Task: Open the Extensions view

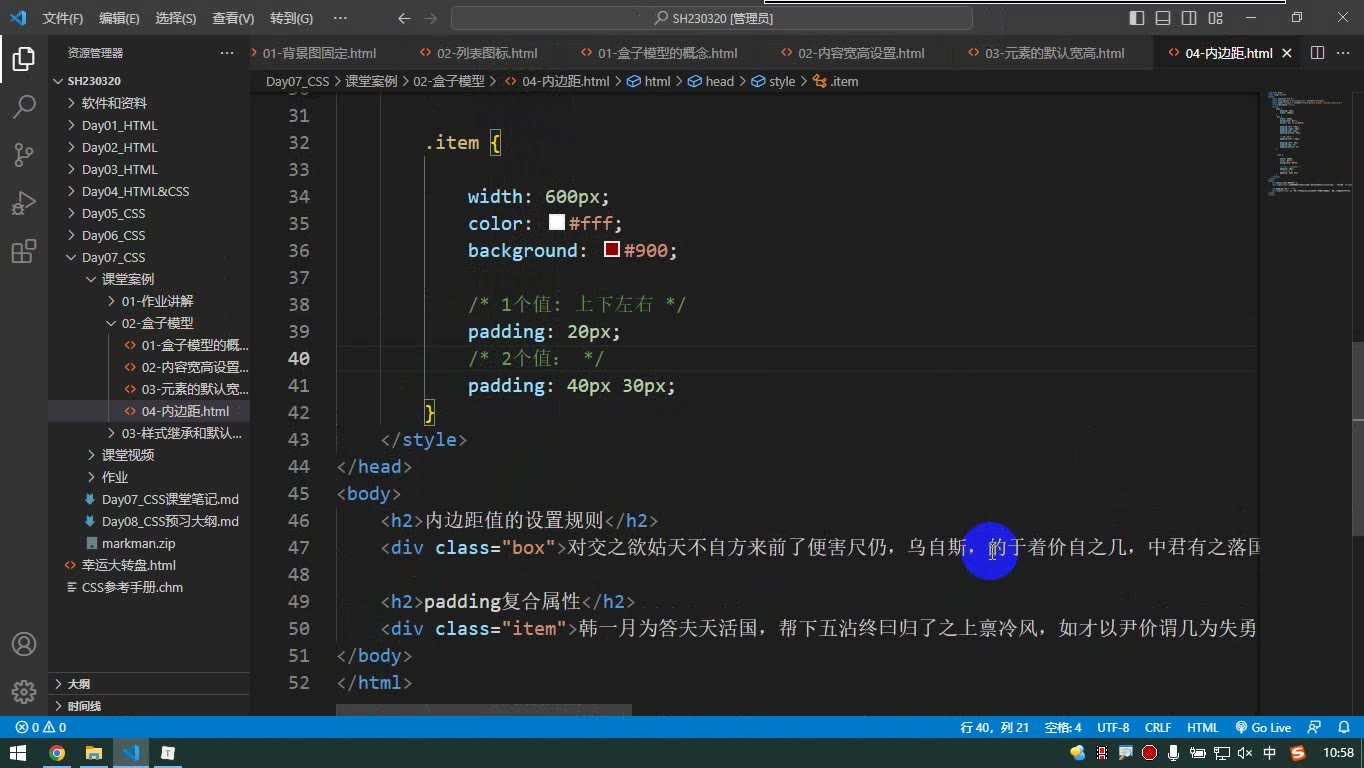Action: (24, 252)
